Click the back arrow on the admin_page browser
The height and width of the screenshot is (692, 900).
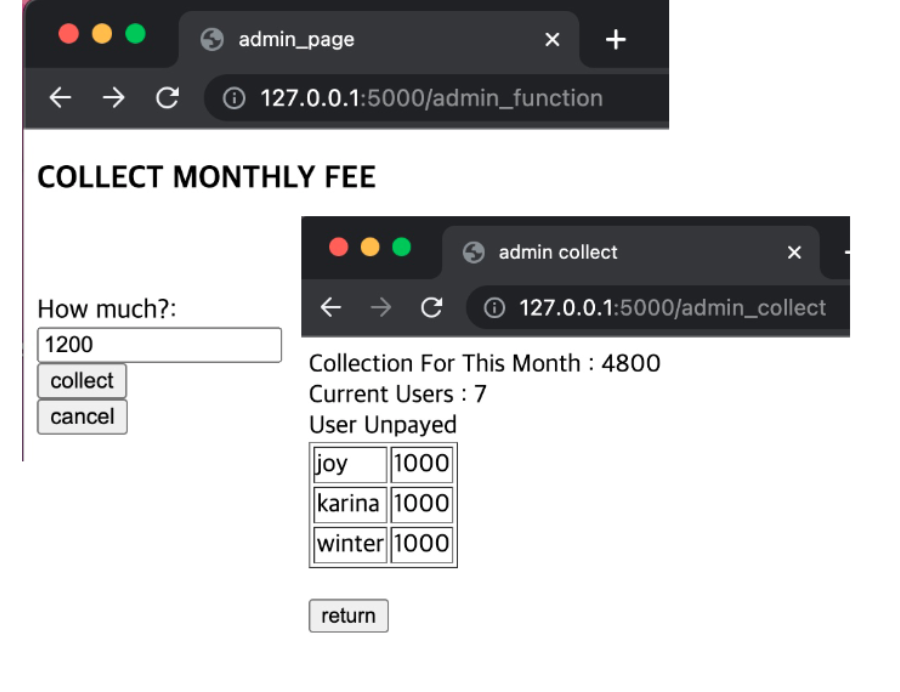(x=59, y=98)
